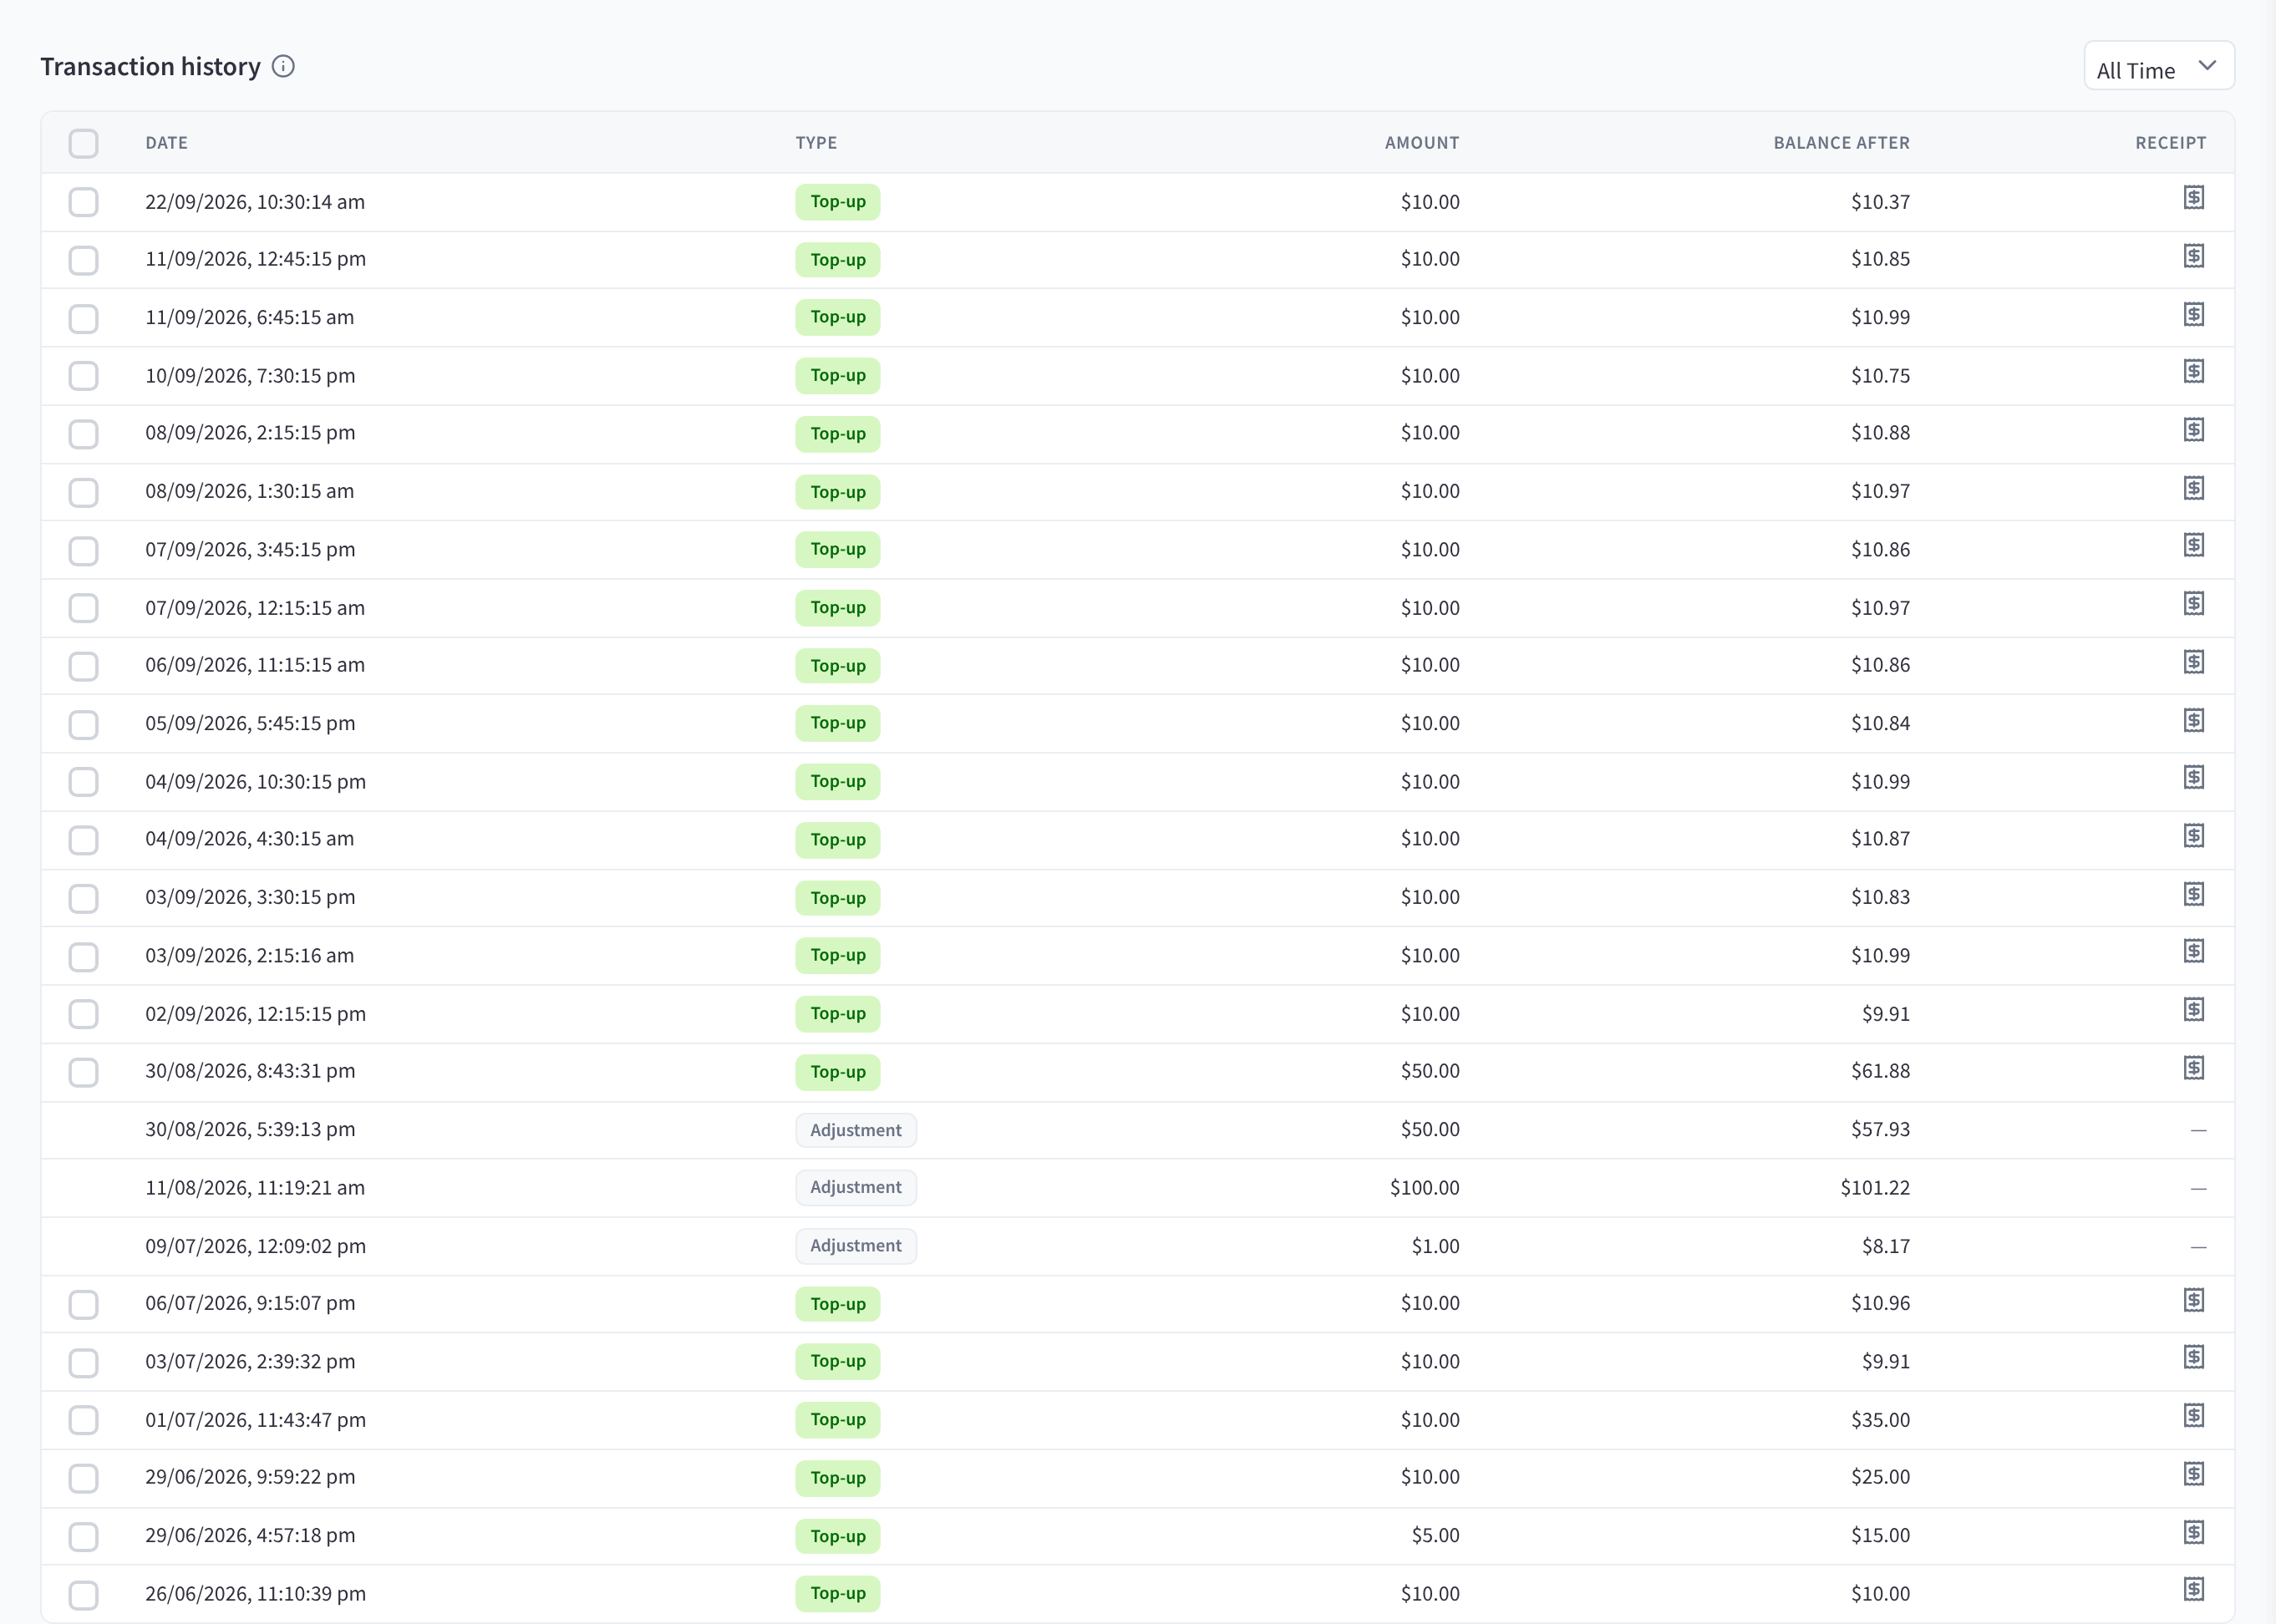Screen dimensions: 2276x1624
Task: Open receipt for 03/09/2026 2:15:16 am transaction
Action: point(2193,951)
